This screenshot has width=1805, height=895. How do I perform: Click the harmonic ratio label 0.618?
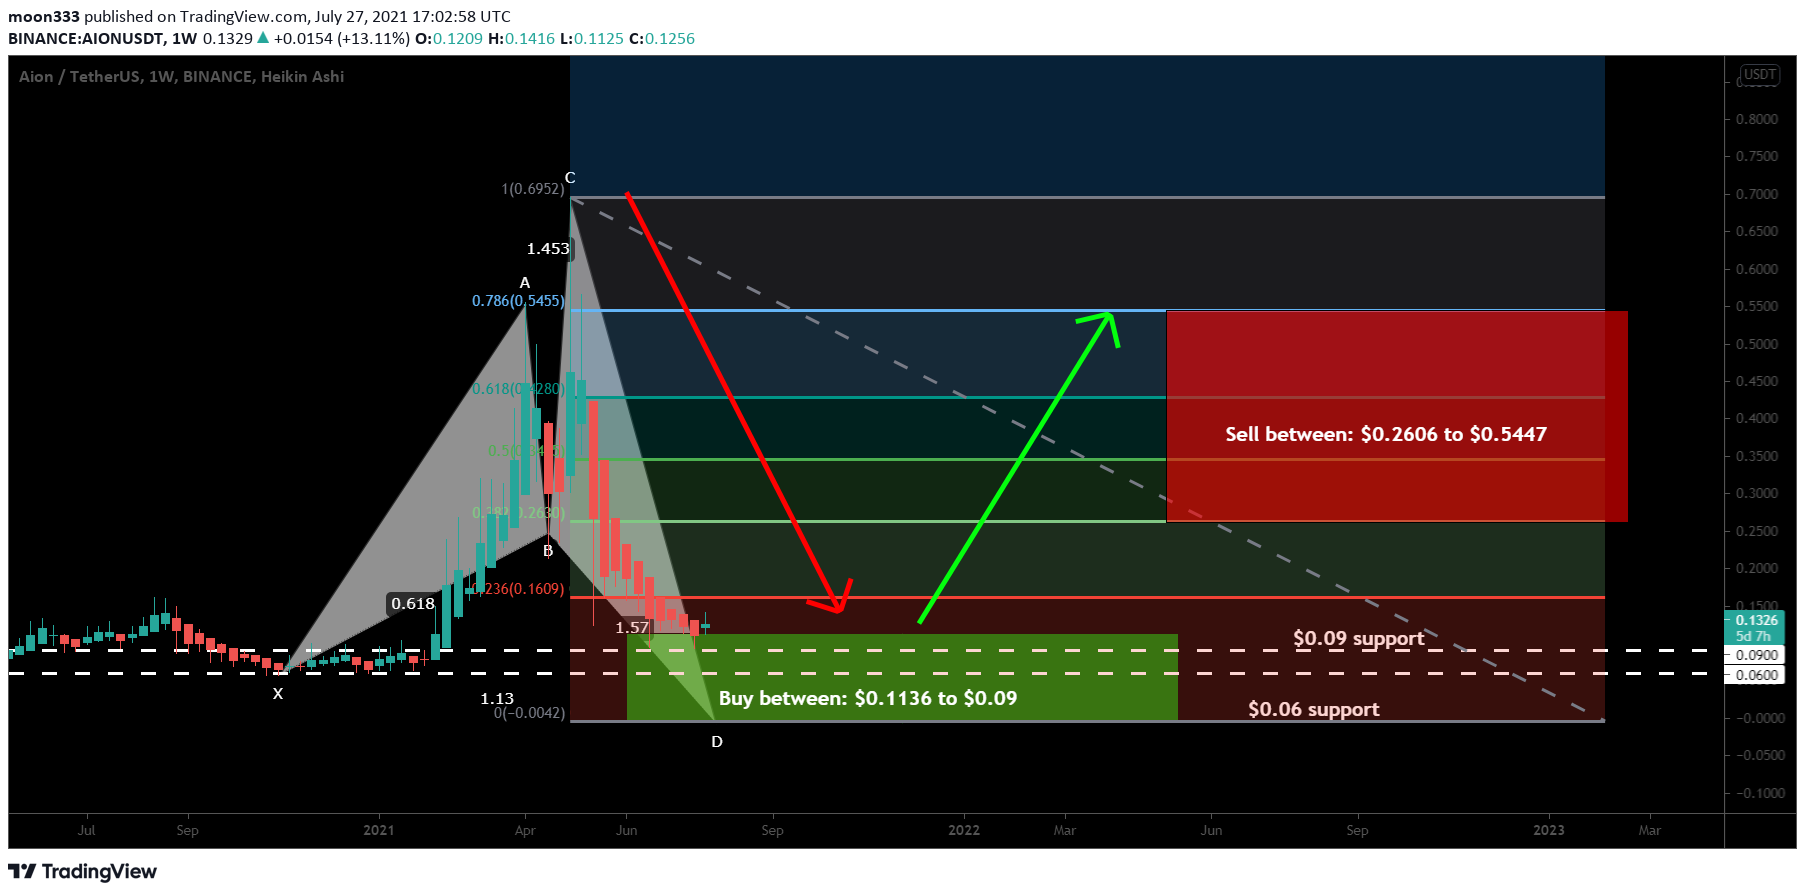click(x=413, y=603)
